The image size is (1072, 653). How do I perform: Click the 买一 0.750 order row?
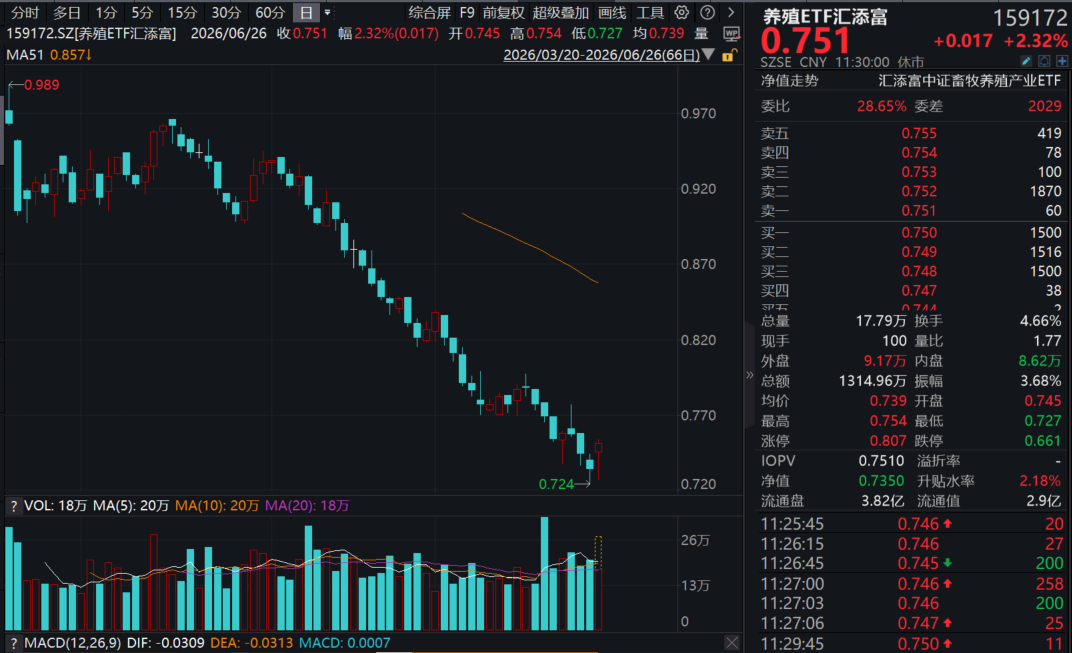point(911,232)
